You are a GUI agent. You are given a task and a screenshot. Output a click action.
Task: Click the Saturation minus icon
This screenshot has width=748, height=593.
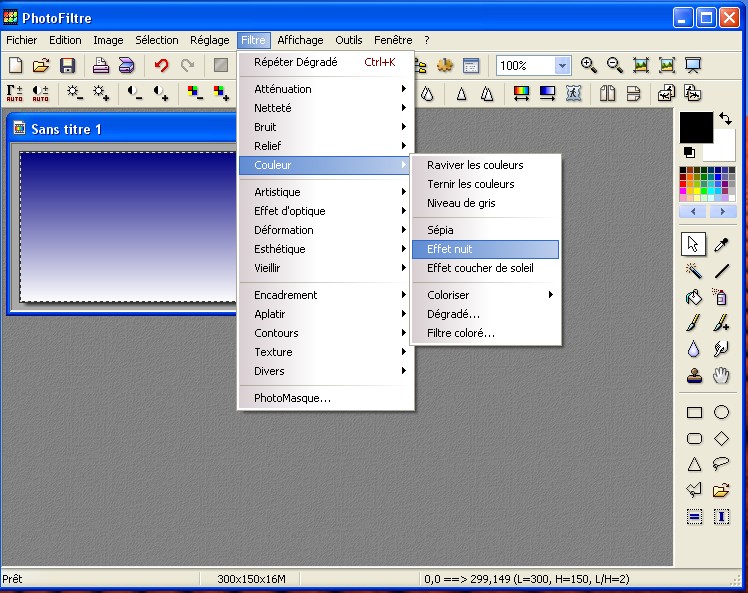coord(195,93)
